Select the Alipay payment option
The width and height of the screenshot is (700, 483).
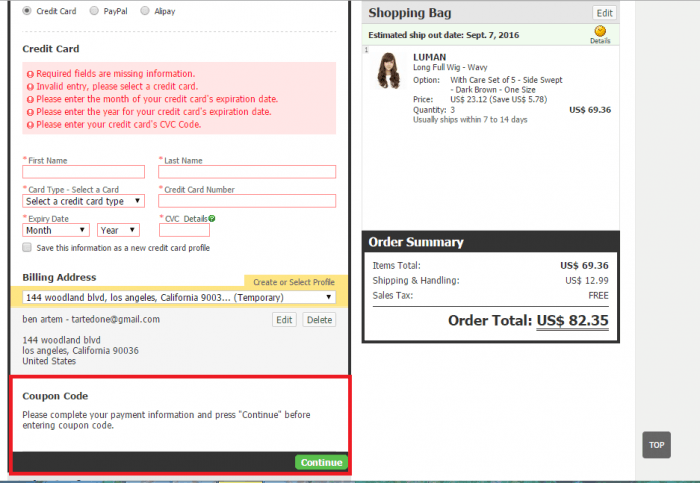click(x=145, y=11)
